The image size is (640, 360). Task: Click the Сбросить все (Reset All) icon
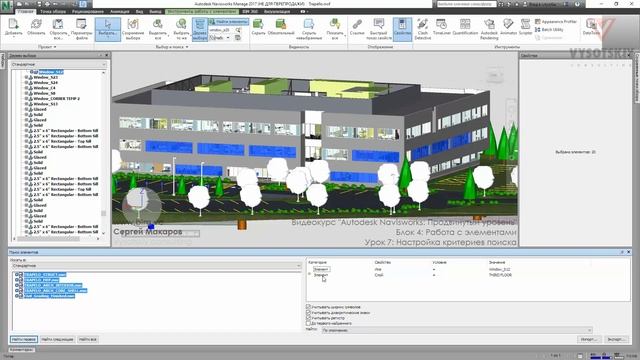(58, 29)
